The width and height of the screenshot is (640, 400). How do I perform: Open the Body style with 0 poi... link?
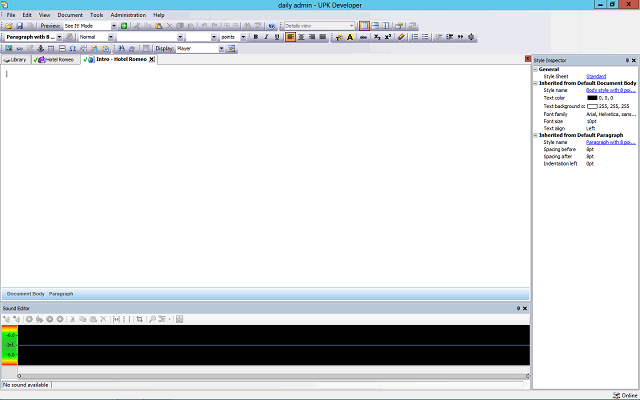tap(611, 90)
